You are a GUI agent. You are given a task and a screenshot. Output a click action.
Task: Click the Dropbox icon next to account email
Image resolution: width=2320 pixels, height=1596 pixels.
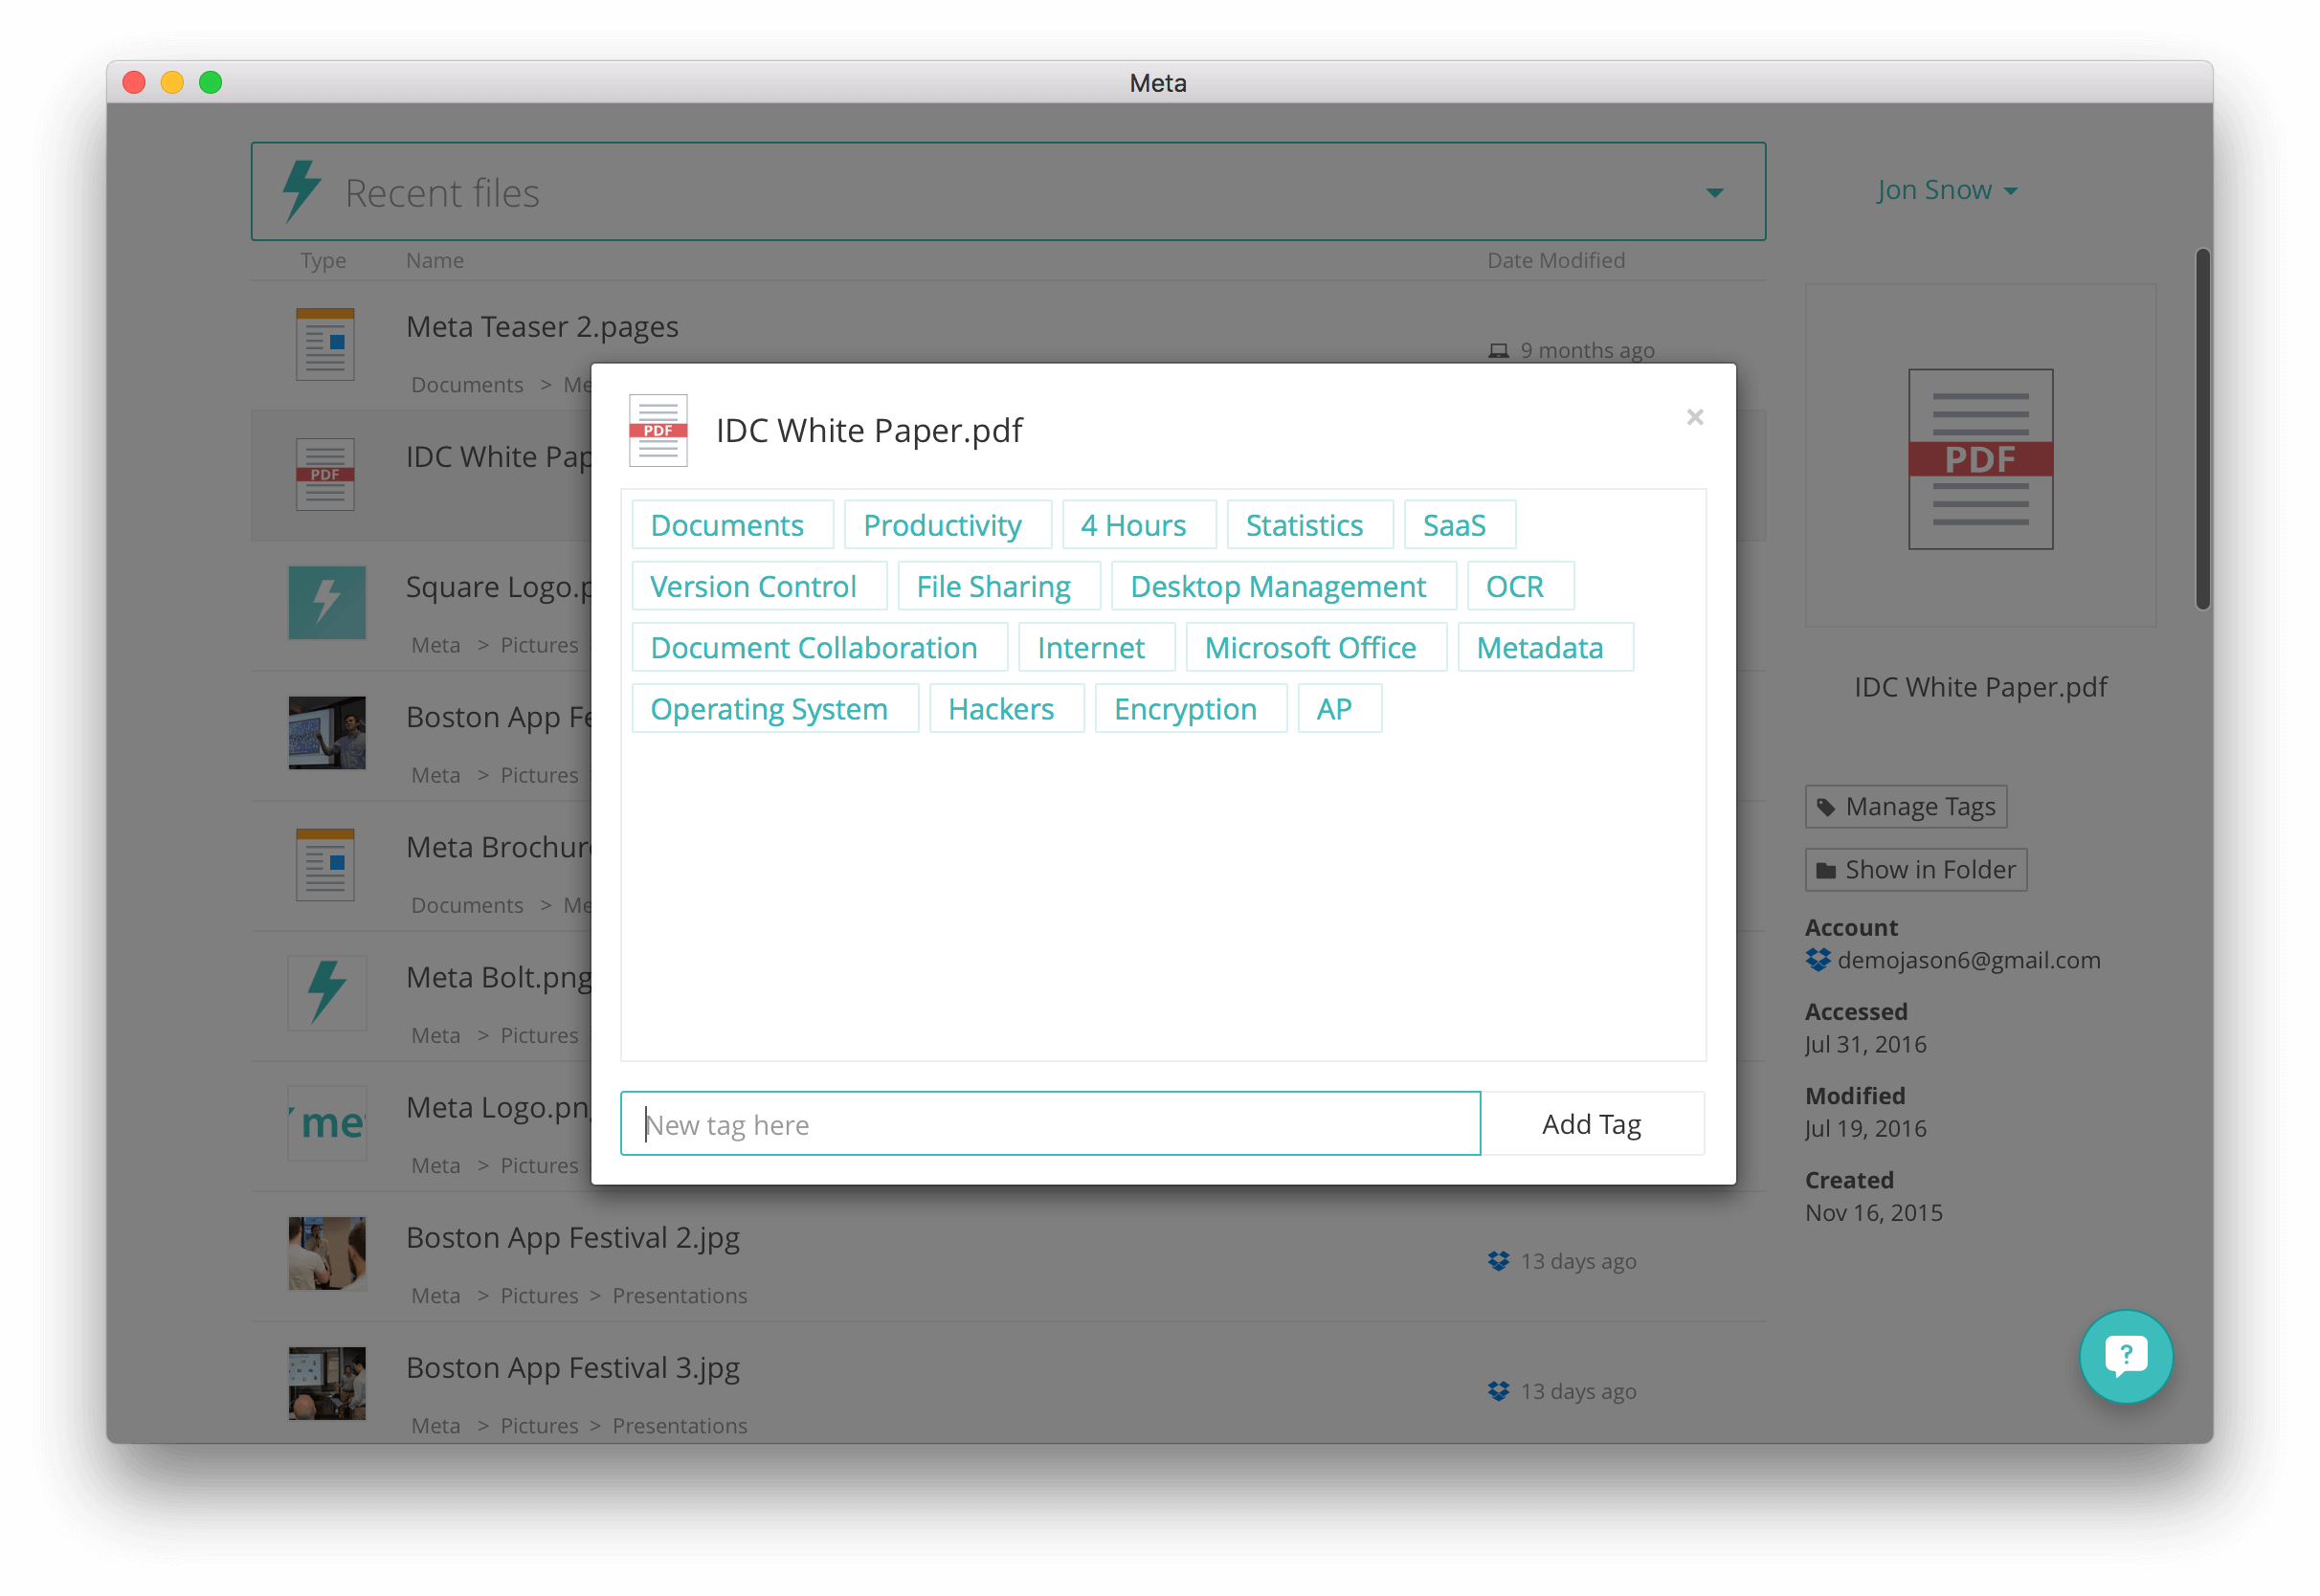1818,960
